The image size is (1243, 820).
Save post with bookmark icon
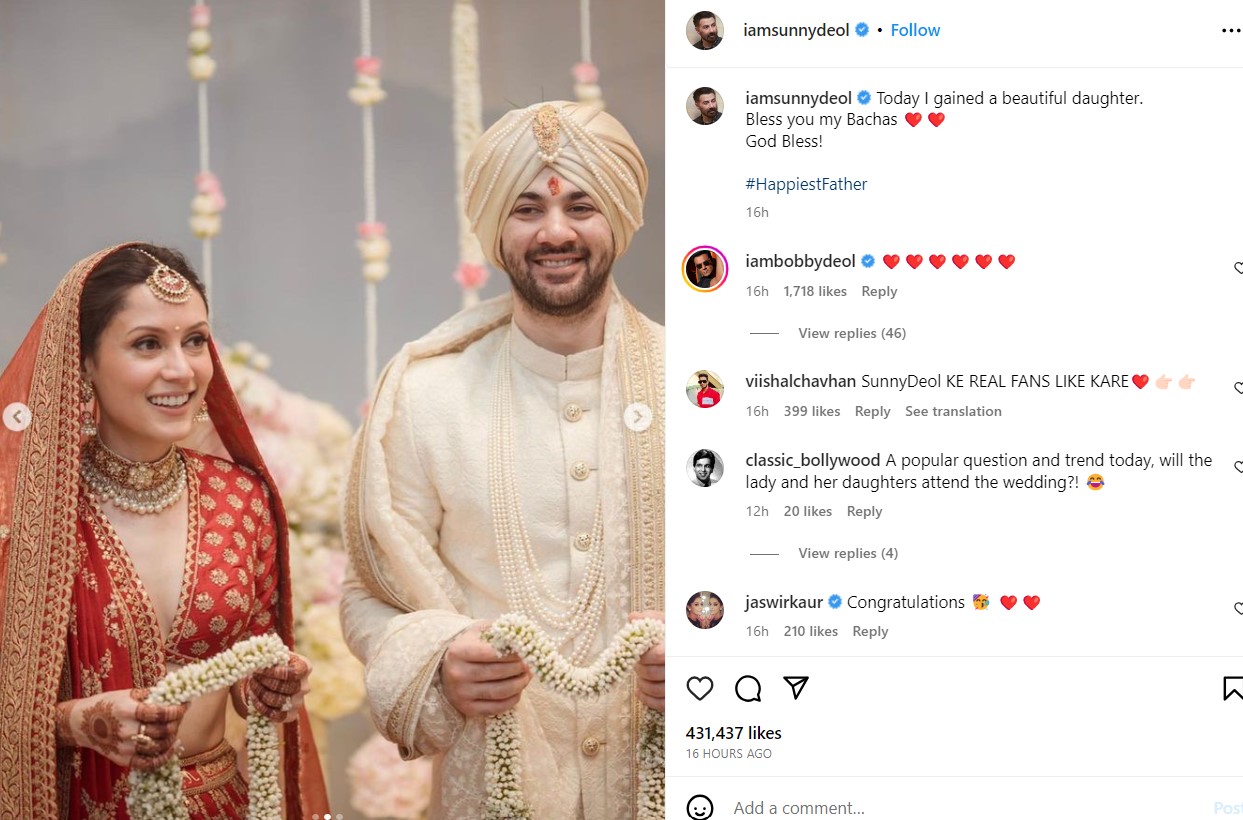click(1234, 688)
